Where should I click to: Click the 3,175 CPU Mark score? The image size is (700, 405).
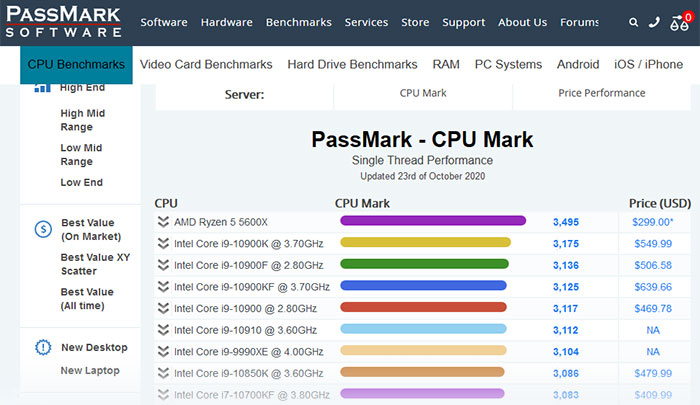point(566,243)
